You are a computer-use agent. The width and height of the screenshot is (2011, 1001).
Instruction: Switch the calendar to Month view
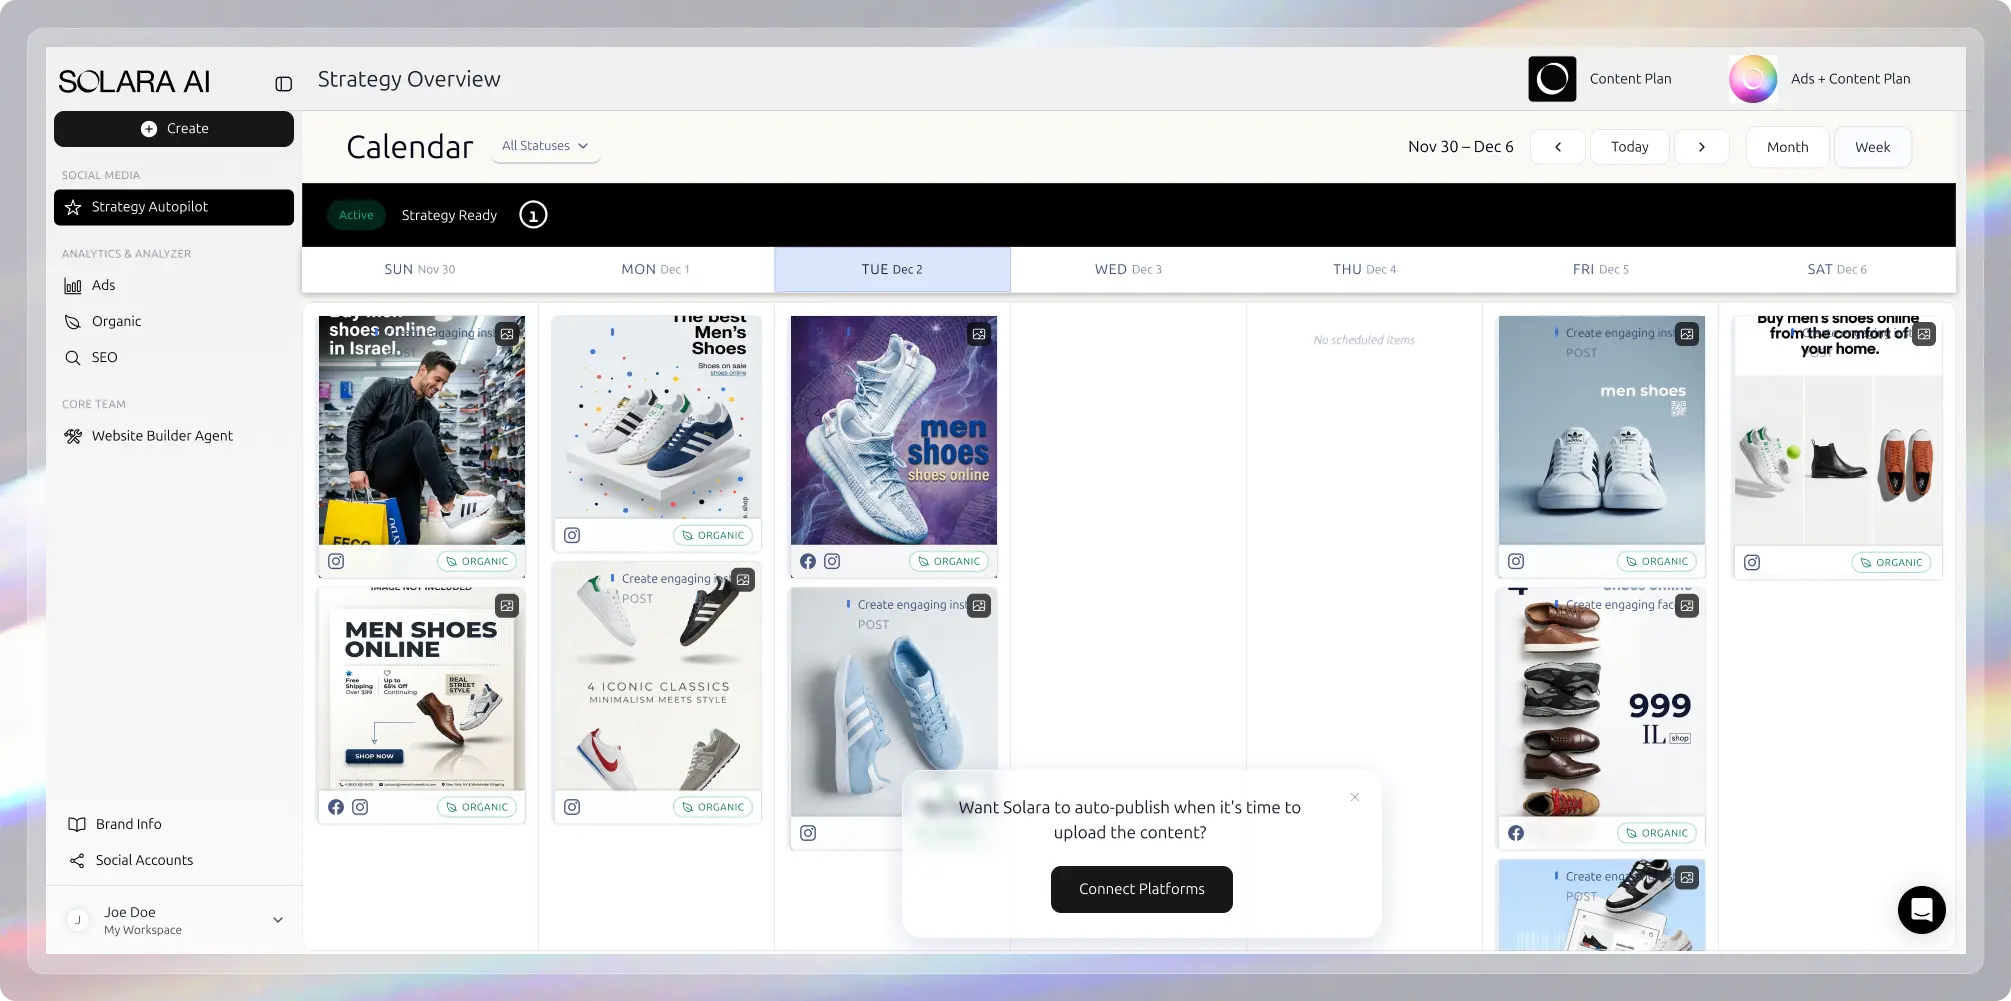pos(1787,147)
